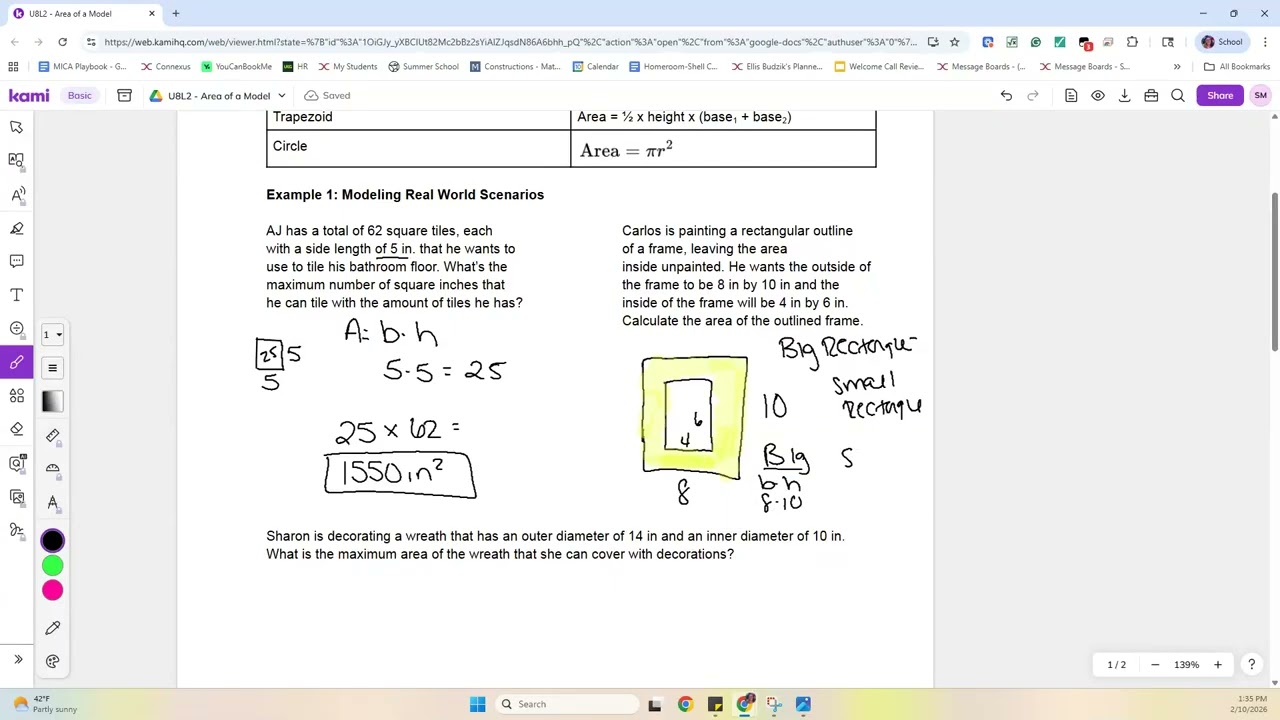Open the stroke thickness dropdown showing 1
Viewport: 1280px width, 720px height.
pos(52,334)
